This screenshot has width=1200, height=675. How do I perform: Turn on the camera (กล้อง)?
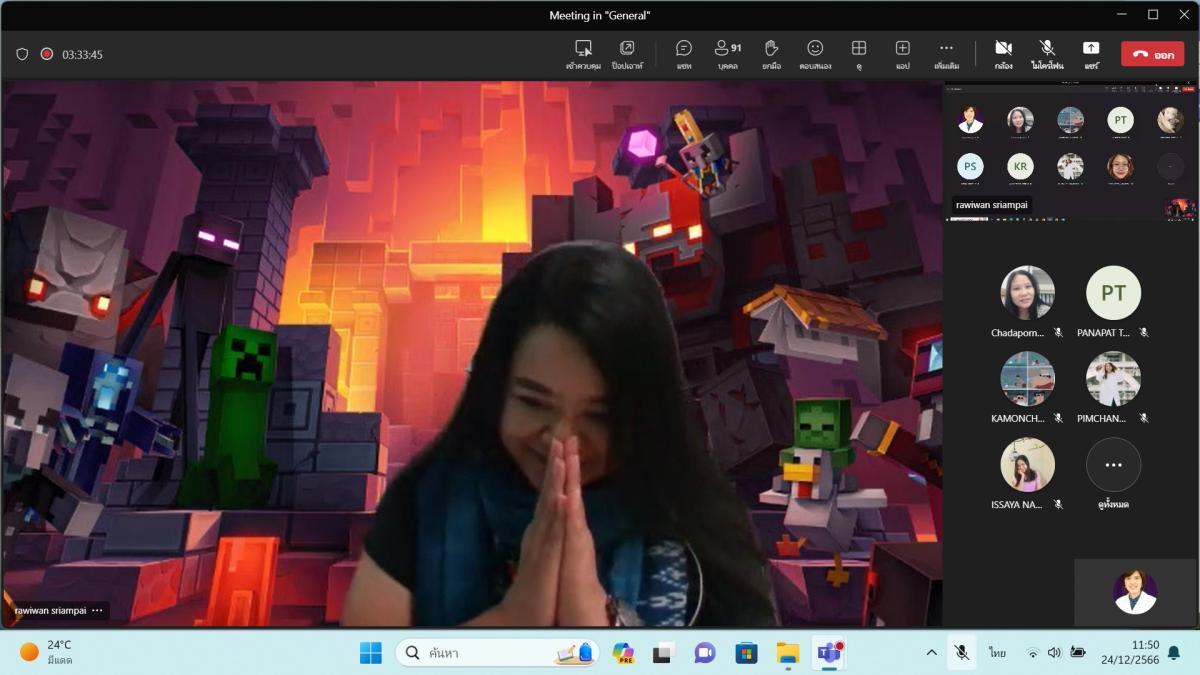click(1003, 54)
